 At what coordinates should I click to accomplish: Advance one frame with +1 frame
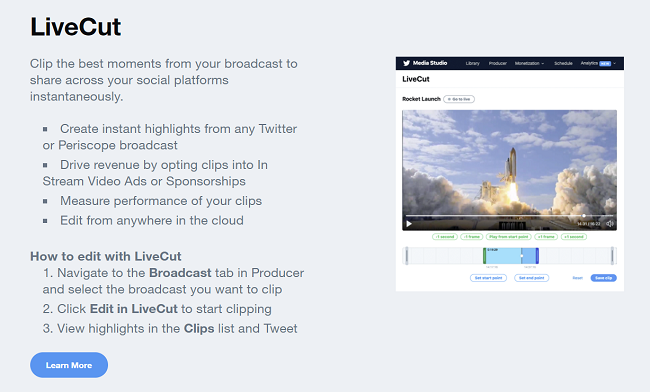coord(546,237)
